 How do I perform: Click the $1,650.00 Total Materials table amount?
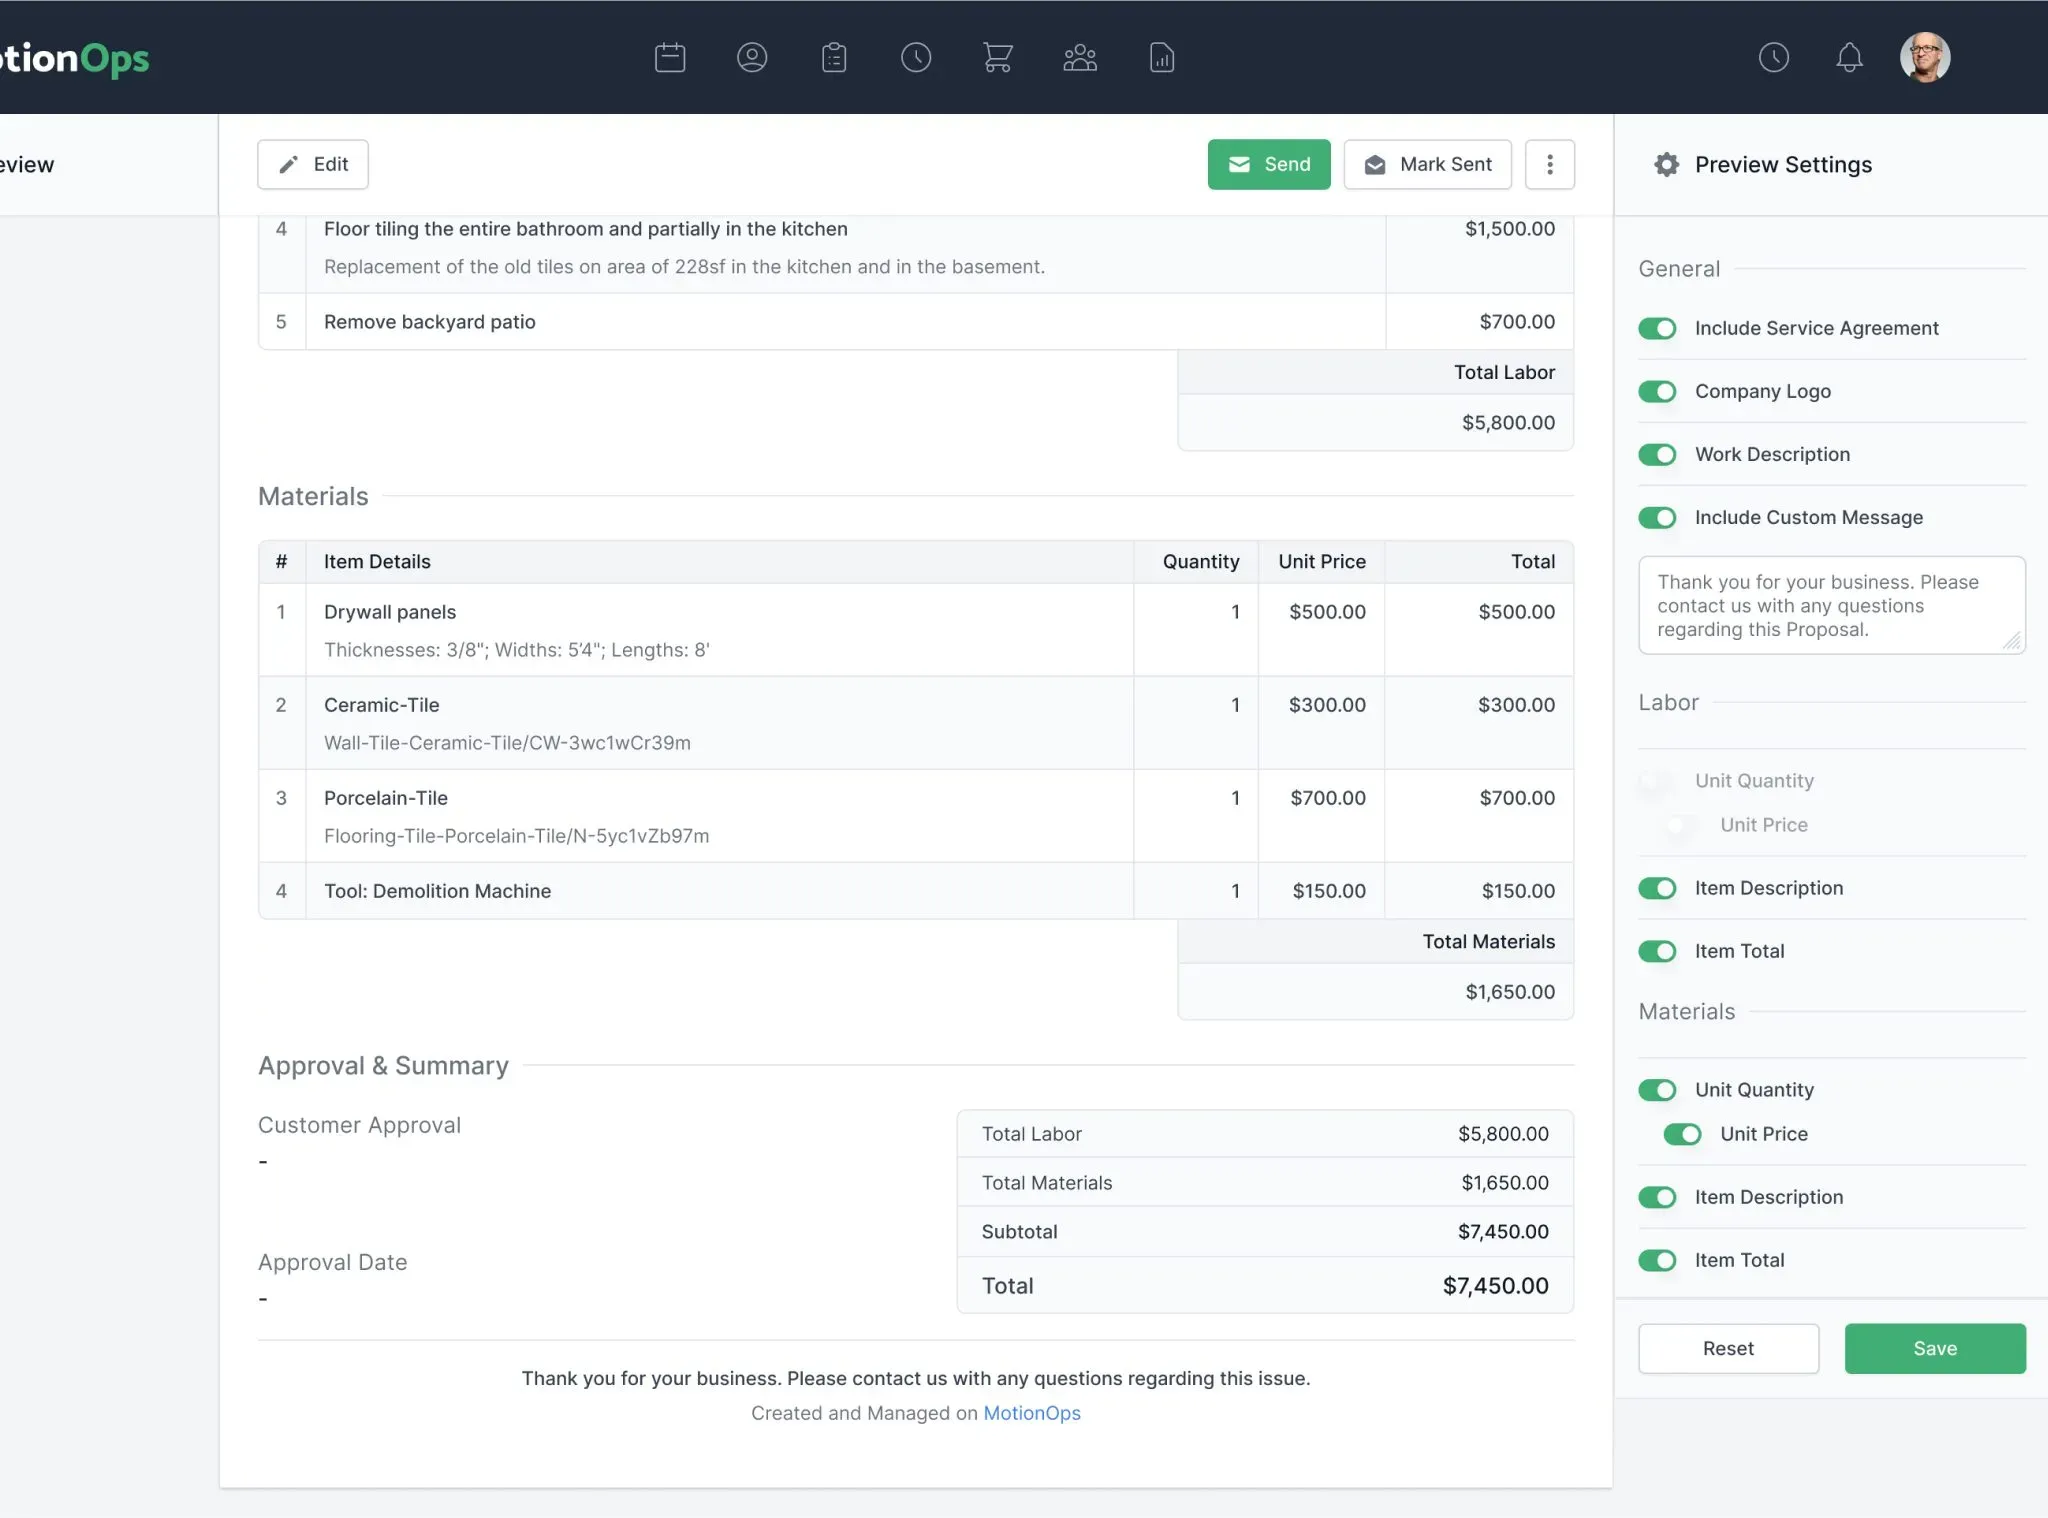pyautogui.click(x=1510, y=992)
